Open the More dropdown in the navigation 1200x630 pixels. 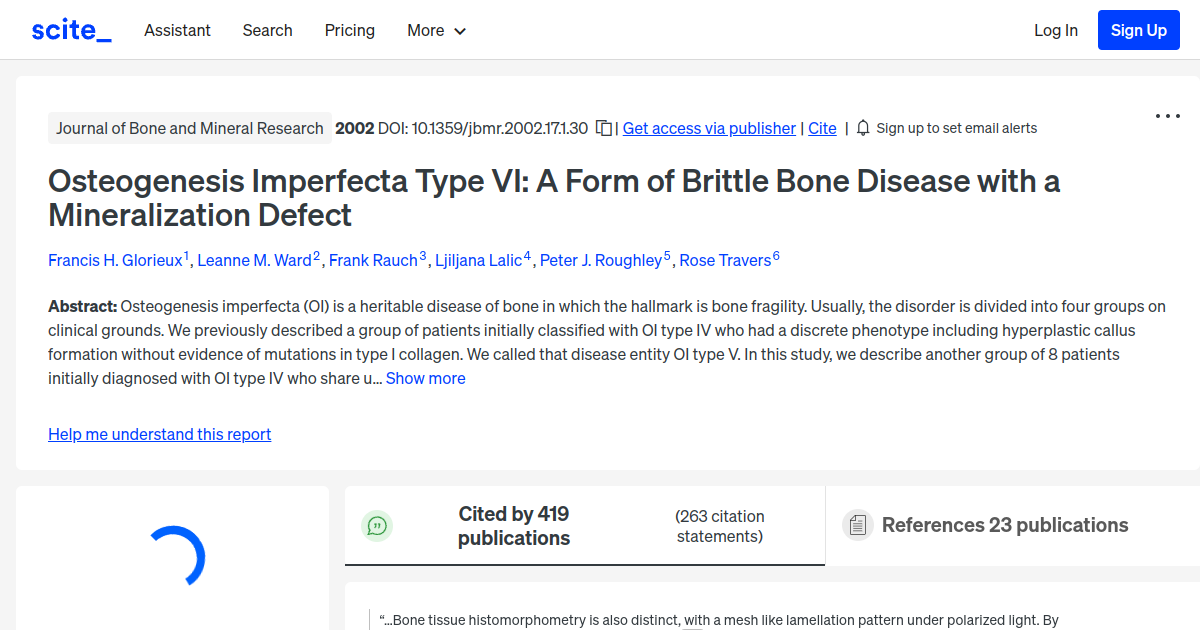click(x=436, y=31)
